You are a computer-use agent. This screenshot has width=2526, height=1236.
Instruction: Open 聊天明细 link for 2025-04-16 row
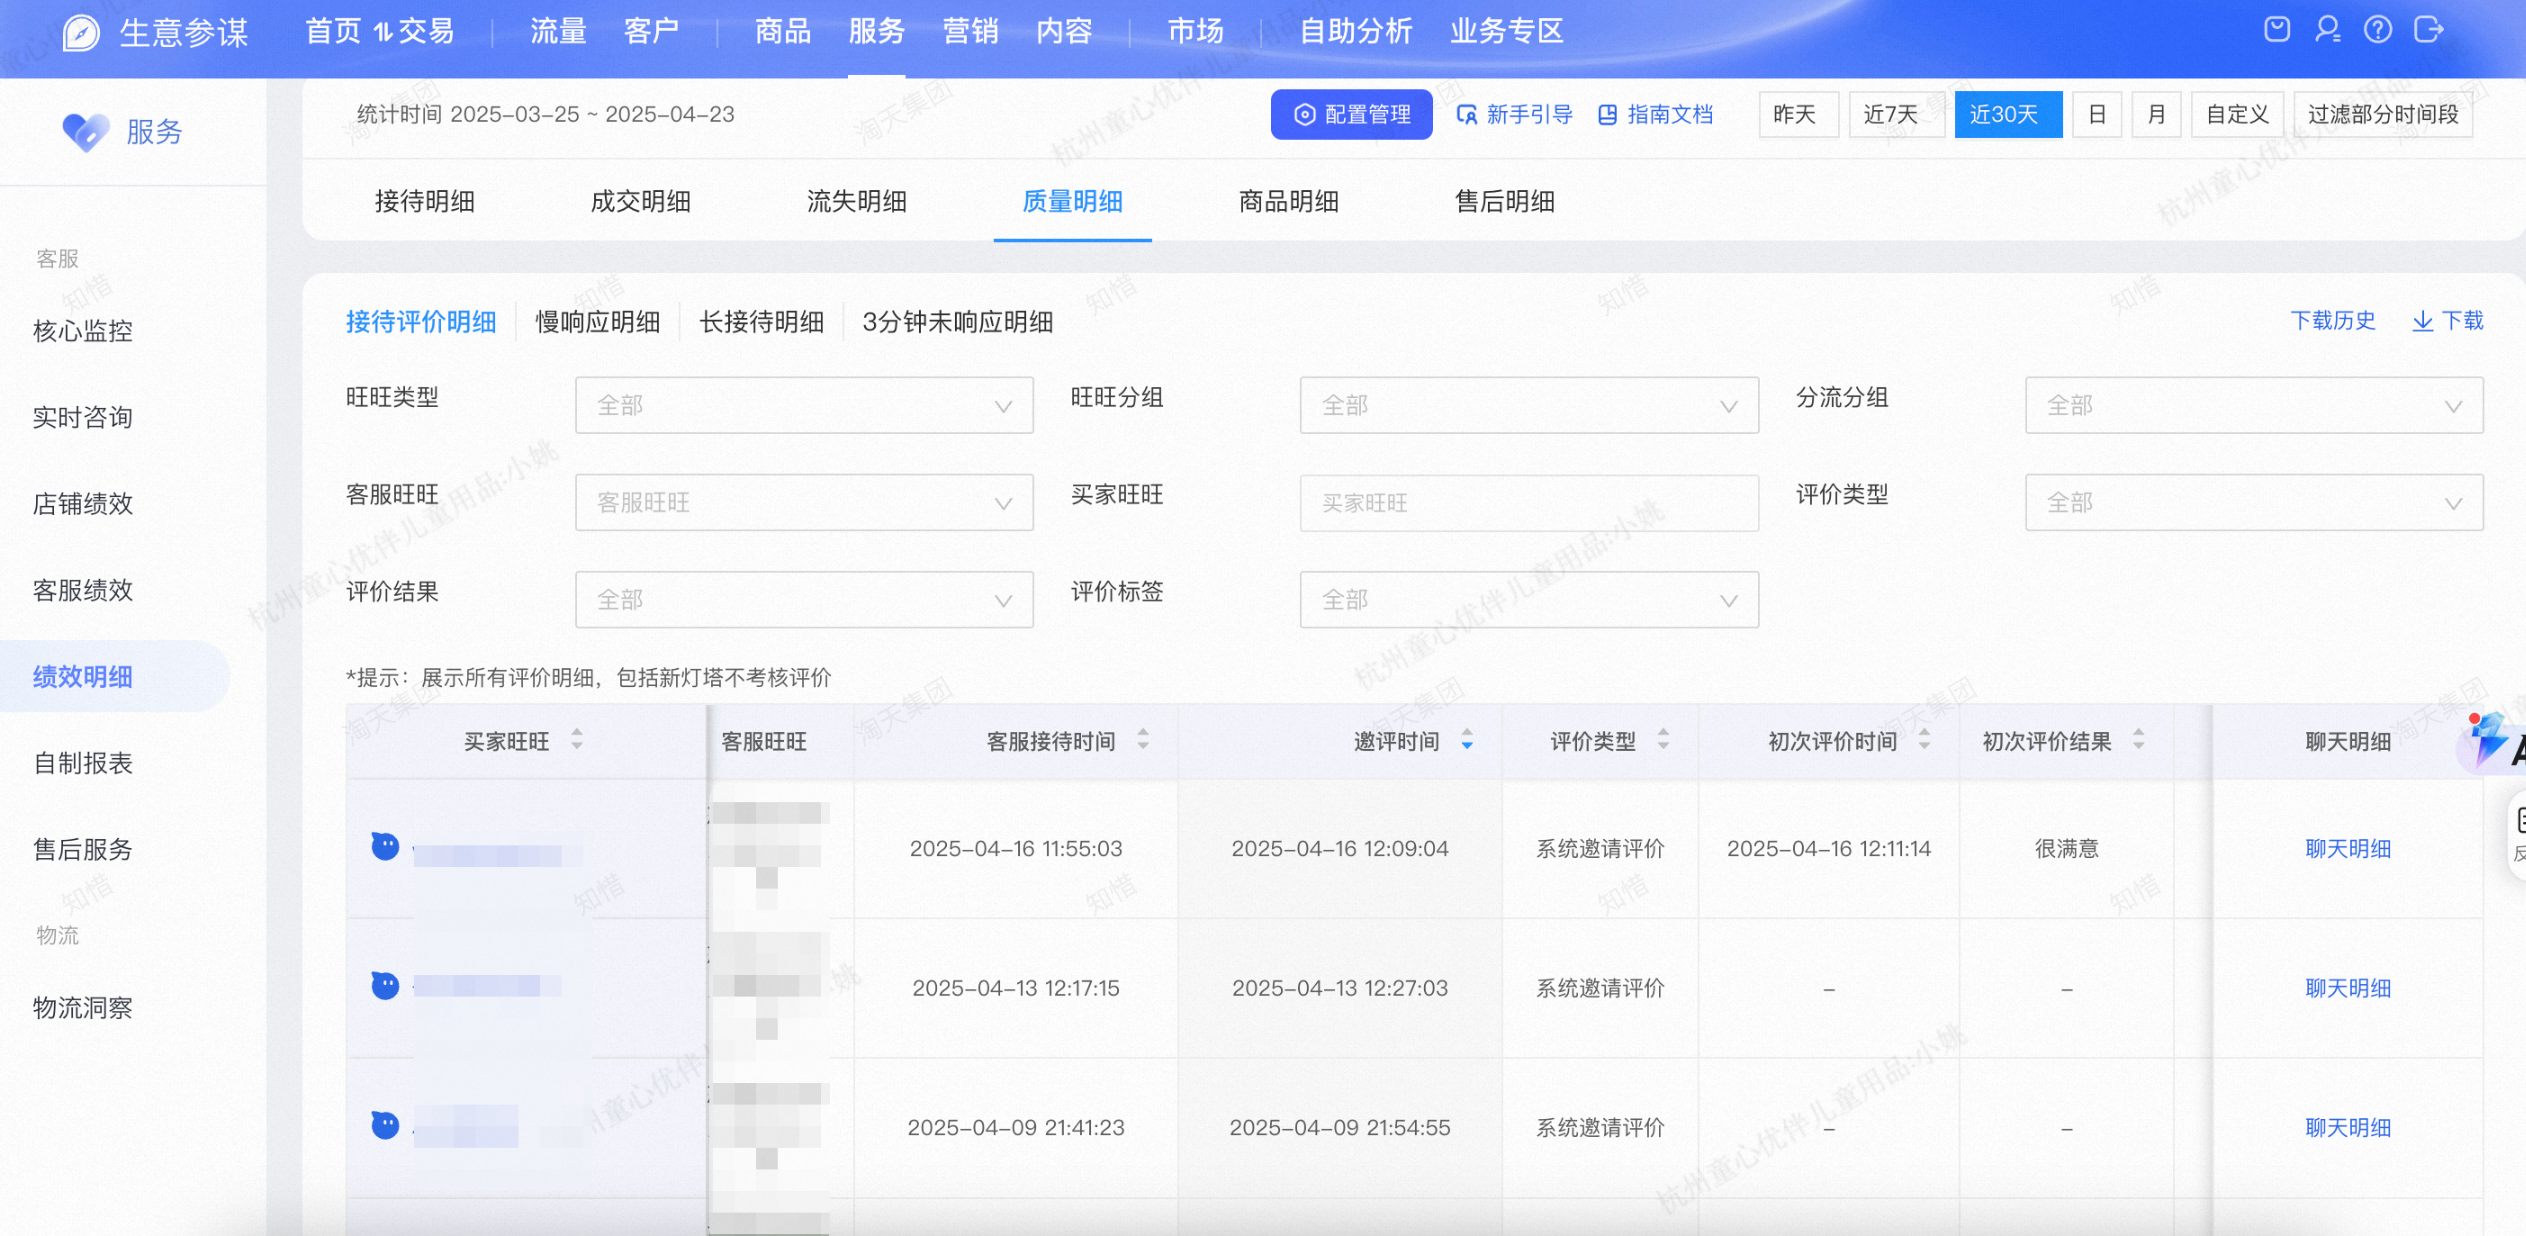click(2347, 848)
